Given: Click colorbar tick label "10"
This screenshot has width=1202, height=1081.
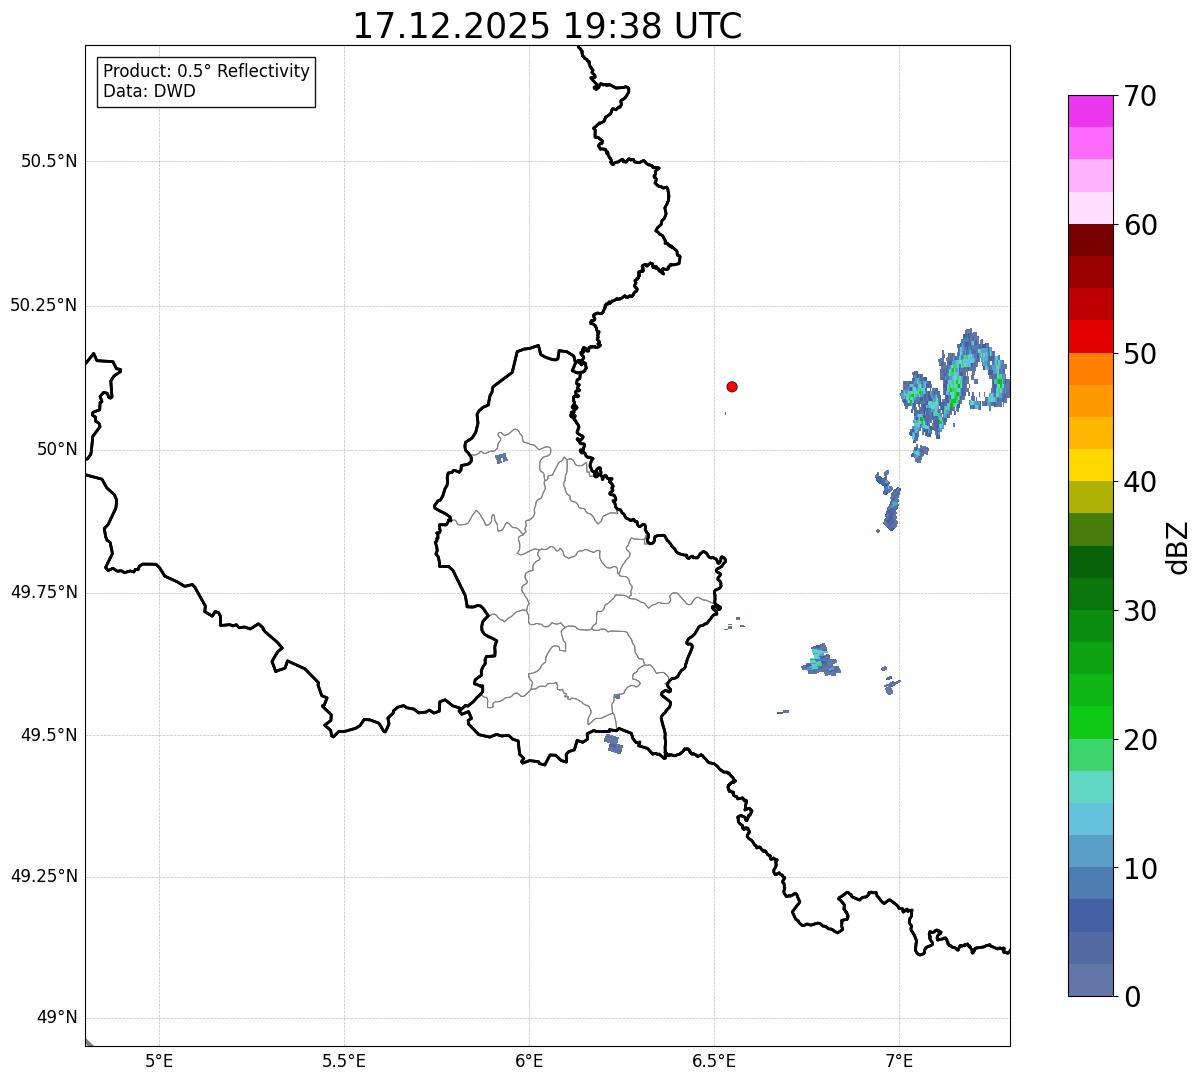Looking at the screenshot, I should coord(1140,869).
